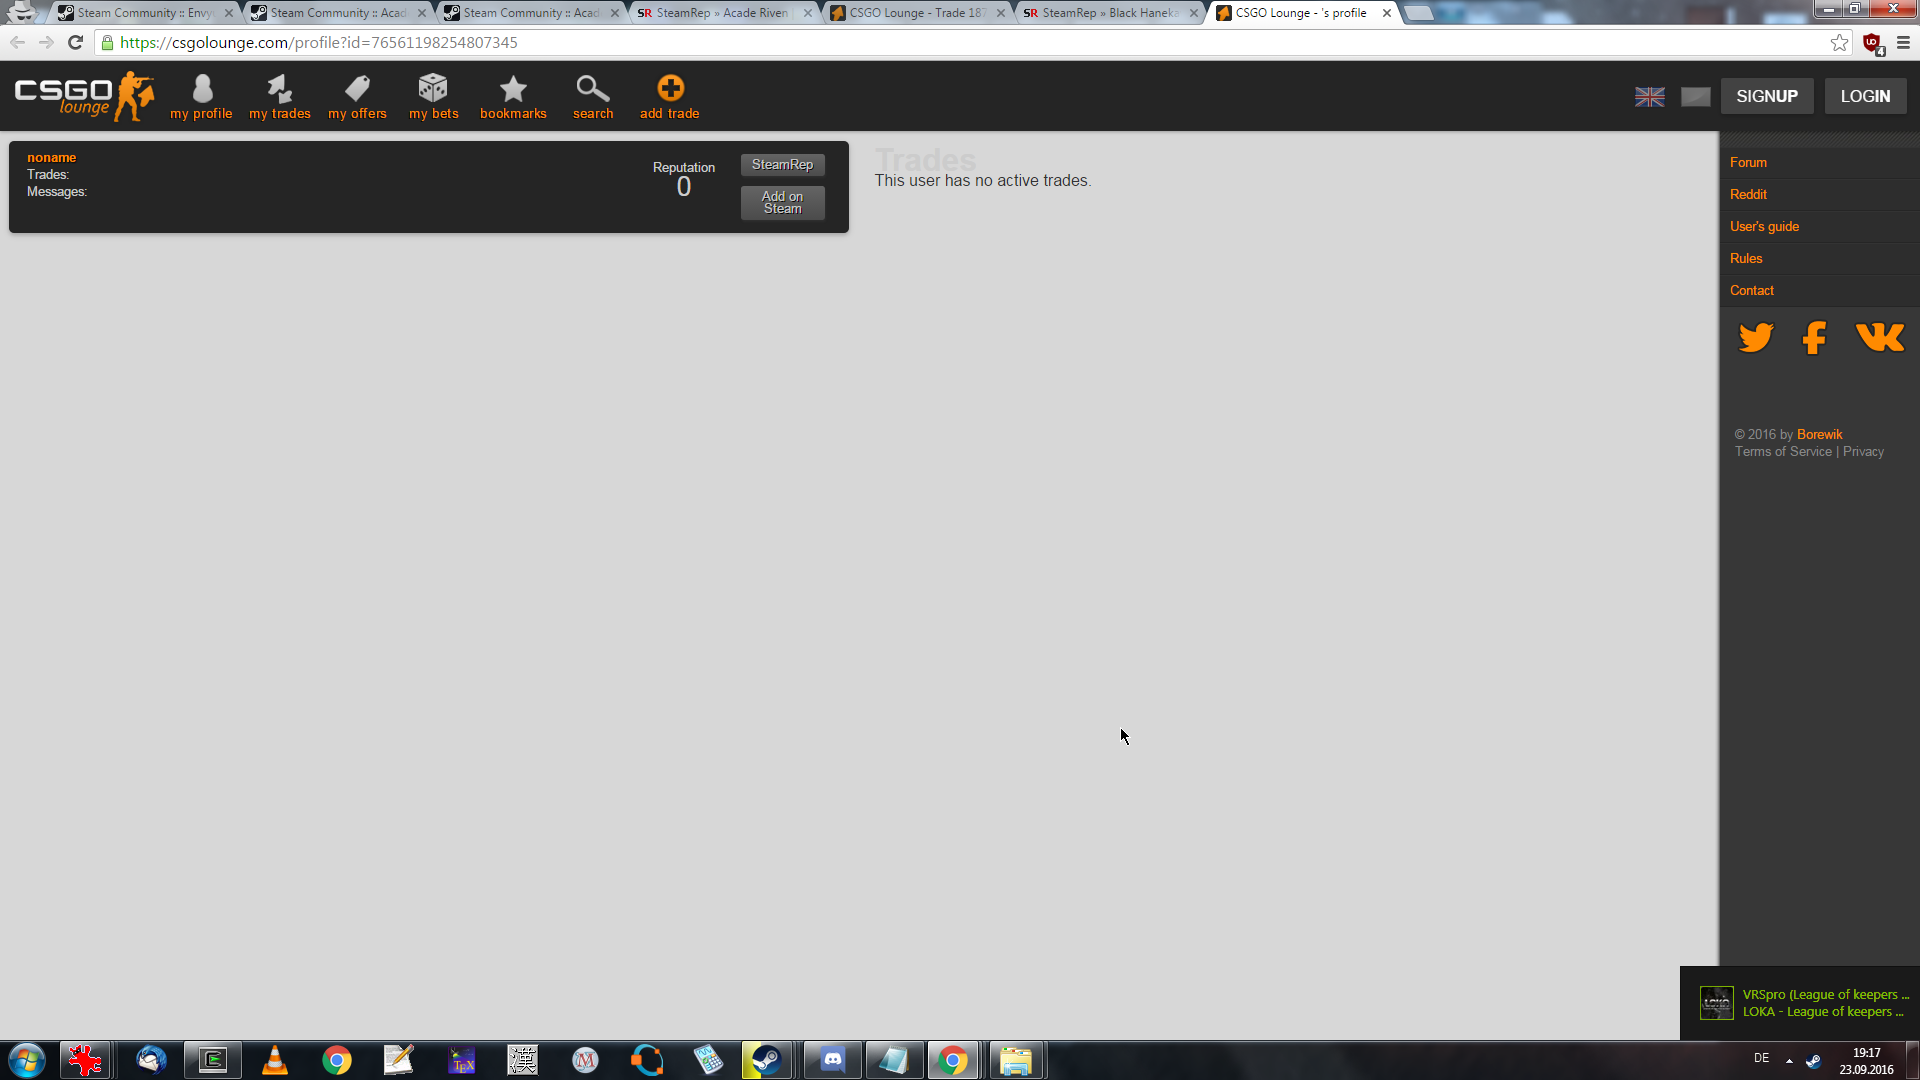This screenshot has width=1920, height=1080.
Task: Click the CSGO Lounge logo
Action: 85,96
